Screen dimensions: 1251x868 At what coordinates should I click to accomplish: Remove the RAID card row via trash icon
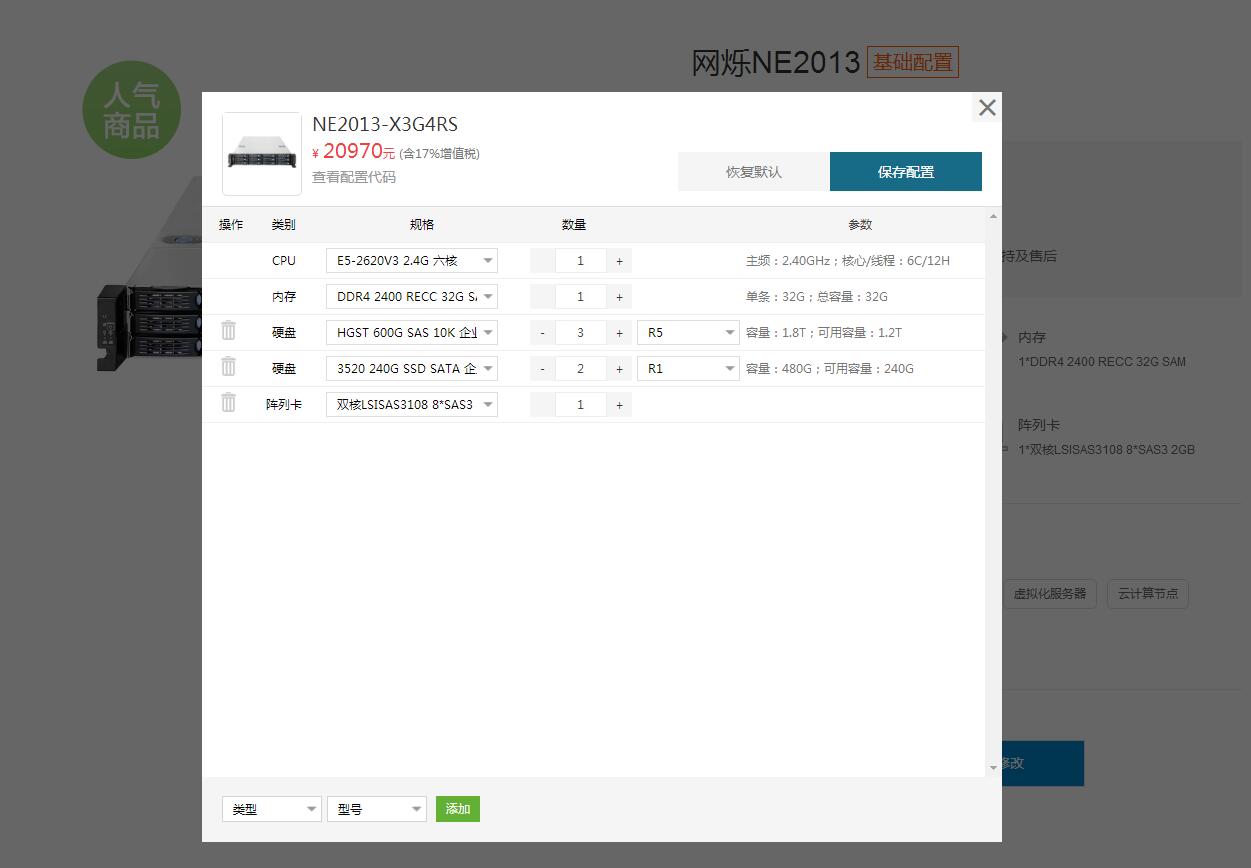point(229,403)
